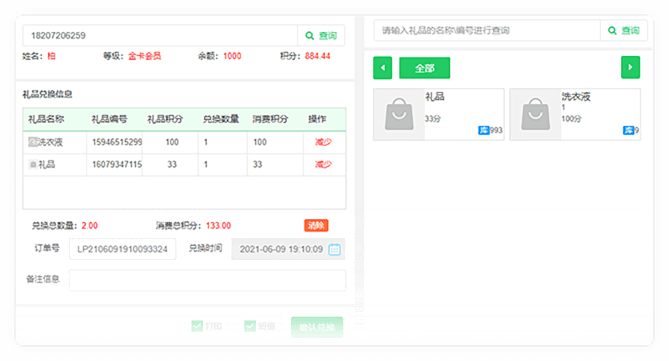Click the 礼品积分 column header
Screen dimensions: 669x361
165,119
